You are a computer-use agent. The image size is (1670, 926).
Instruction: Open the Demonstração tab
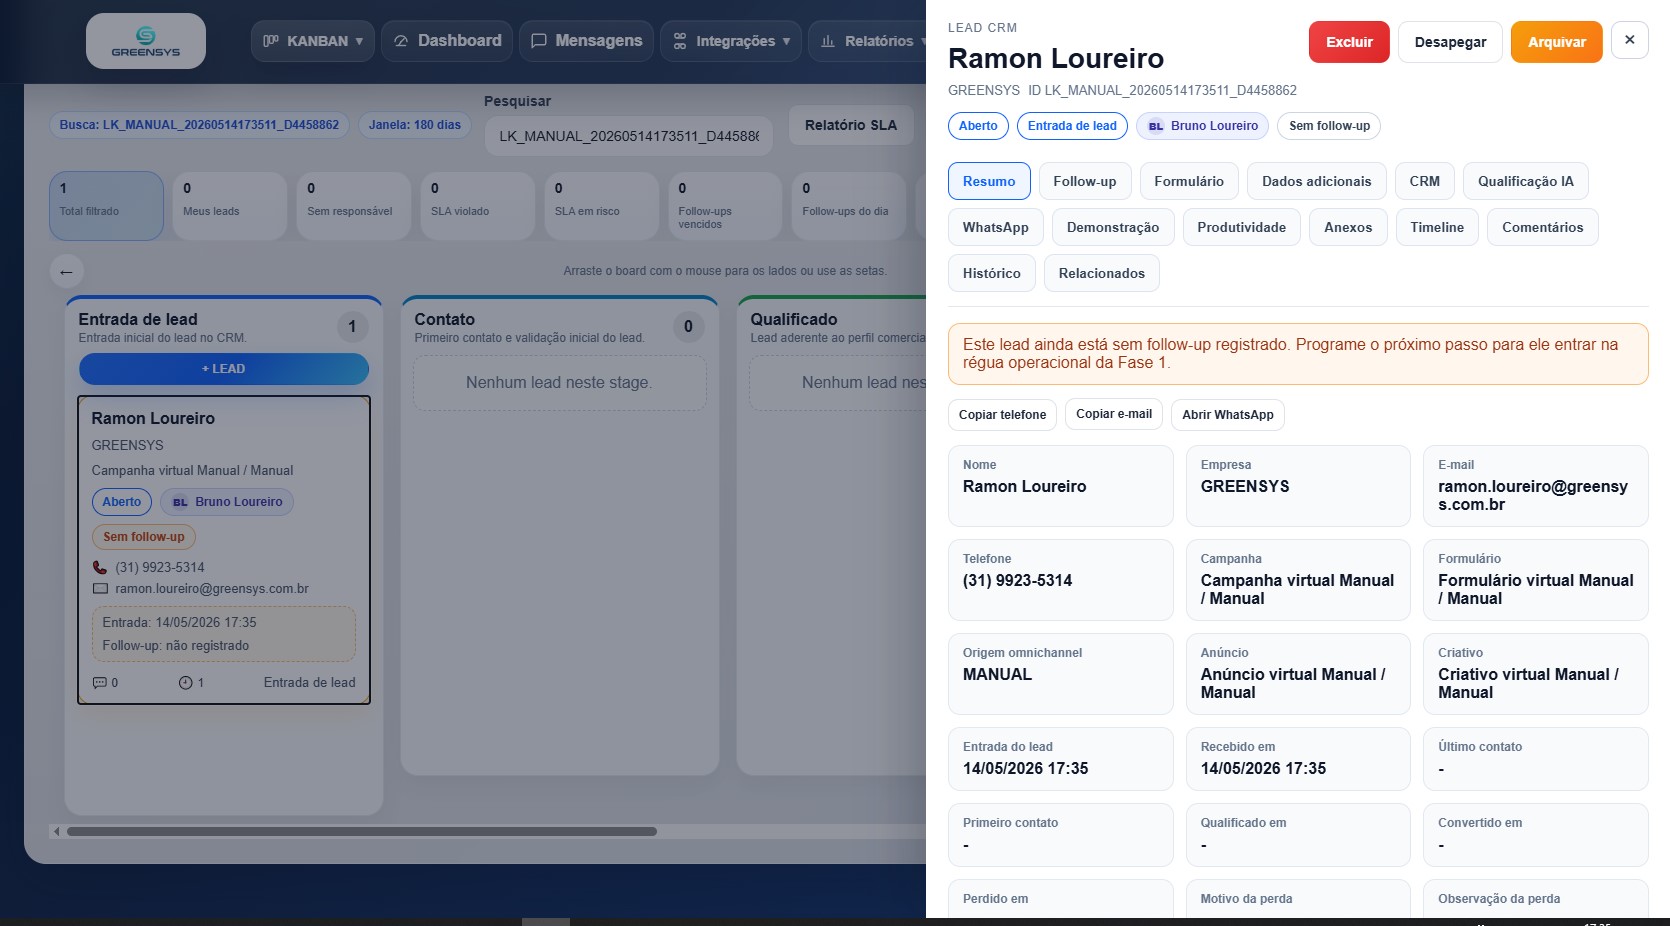point(1113,227)
